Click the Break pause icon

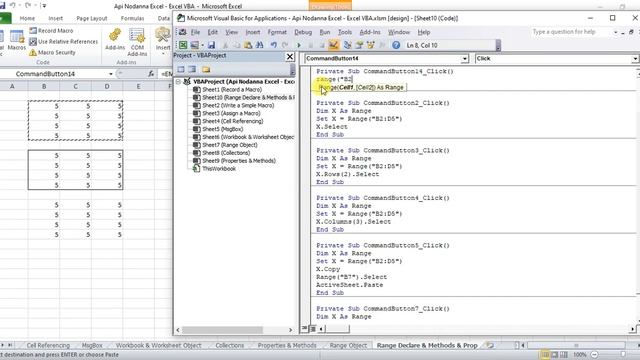point(311,45)
